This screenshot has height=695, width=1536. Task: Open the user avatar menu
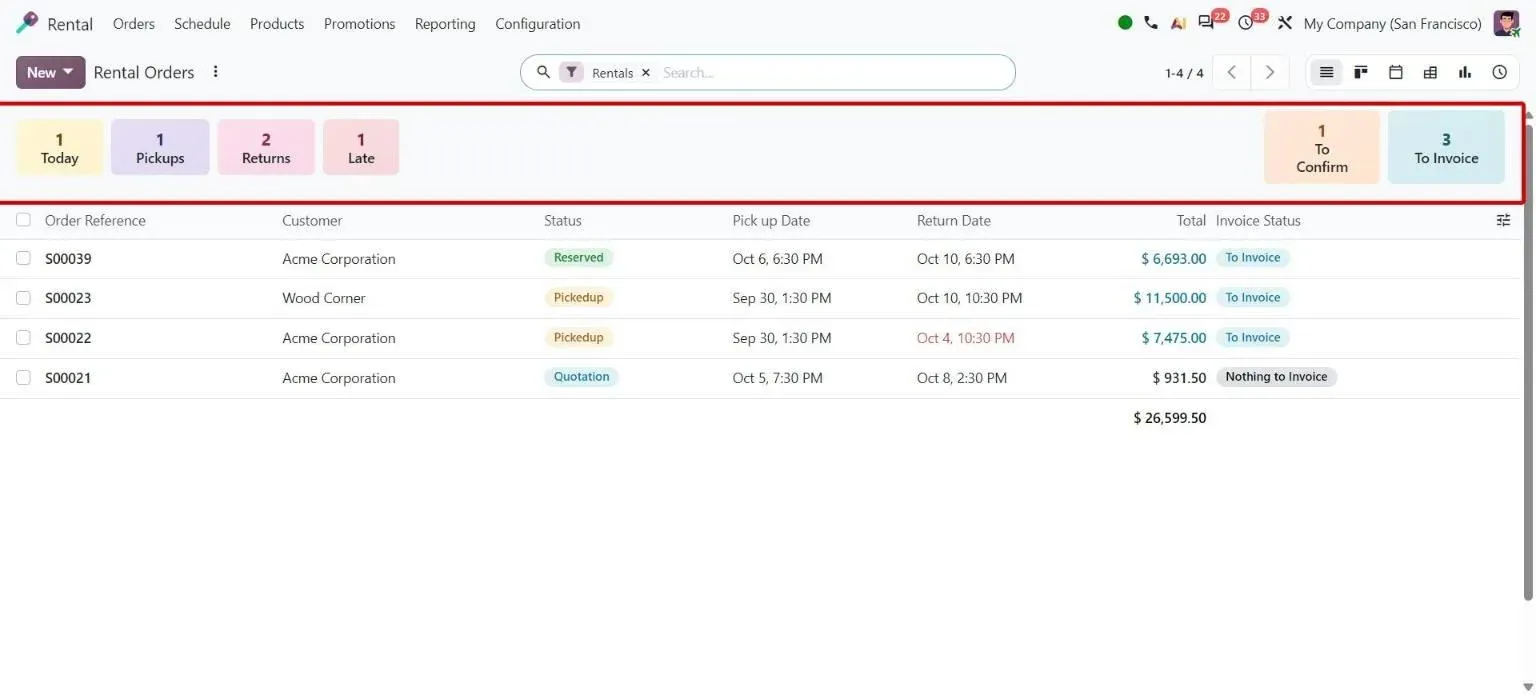[x=1506, y=23]
